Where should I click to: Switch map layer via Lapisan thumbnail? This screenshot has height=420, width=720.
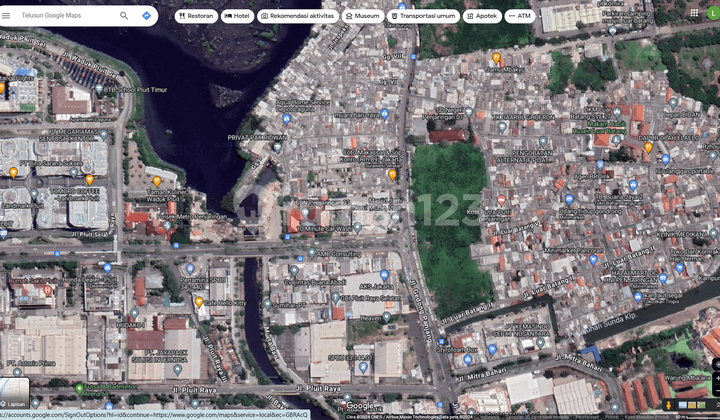click(15, 393)
